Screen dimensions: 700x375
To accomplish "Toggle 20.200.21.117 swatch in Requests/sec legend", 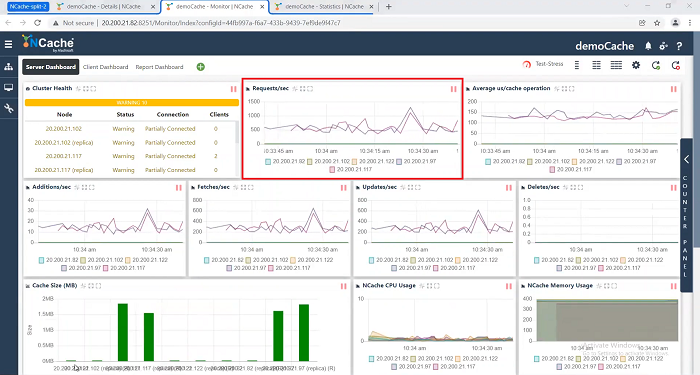I will point(332,170).
